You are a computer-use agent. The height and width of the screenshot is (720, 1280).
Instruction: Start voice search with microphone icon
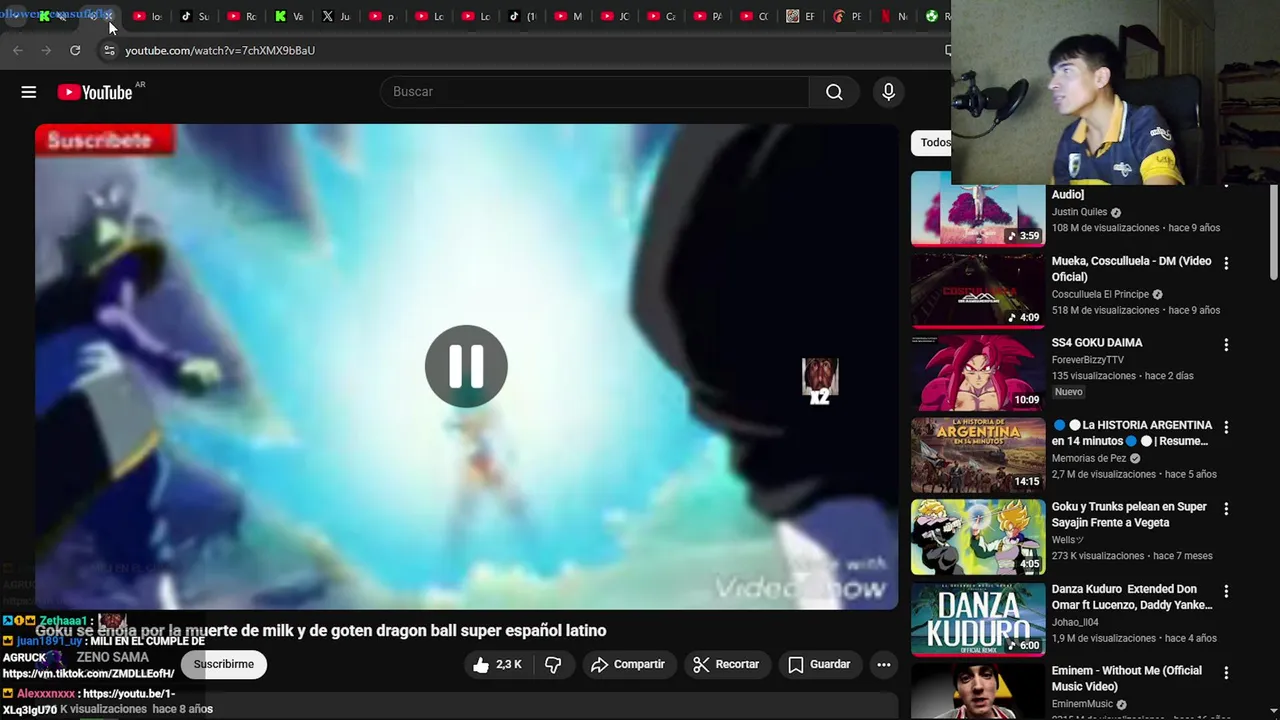click(x=888, y=92)
